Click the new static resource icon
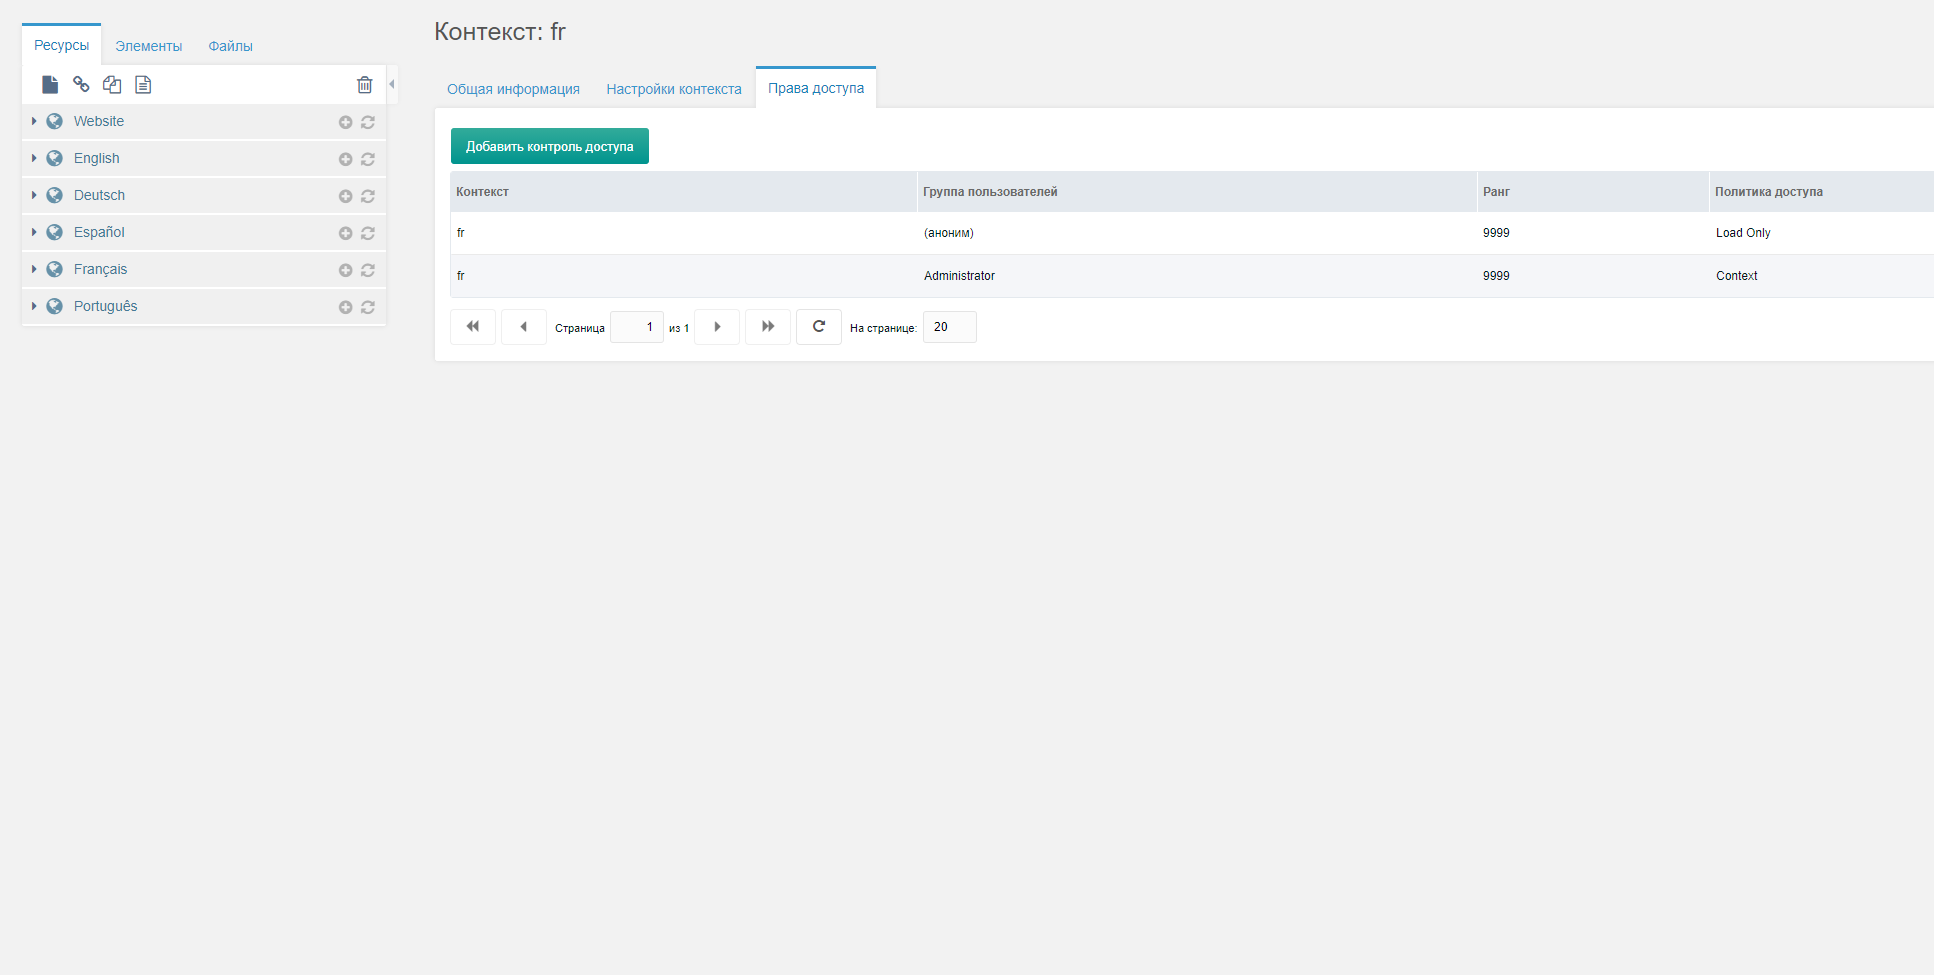The height and width of the screenshot is (975, 1934). (143, 85)
